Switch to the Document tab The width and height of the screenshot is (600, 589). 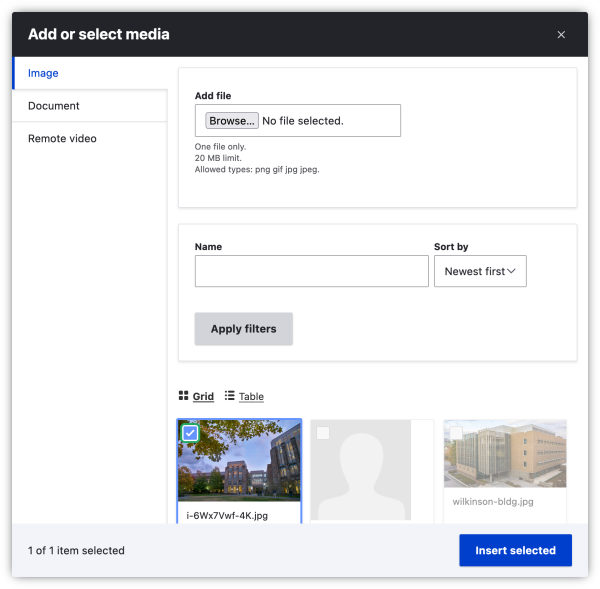90,106
